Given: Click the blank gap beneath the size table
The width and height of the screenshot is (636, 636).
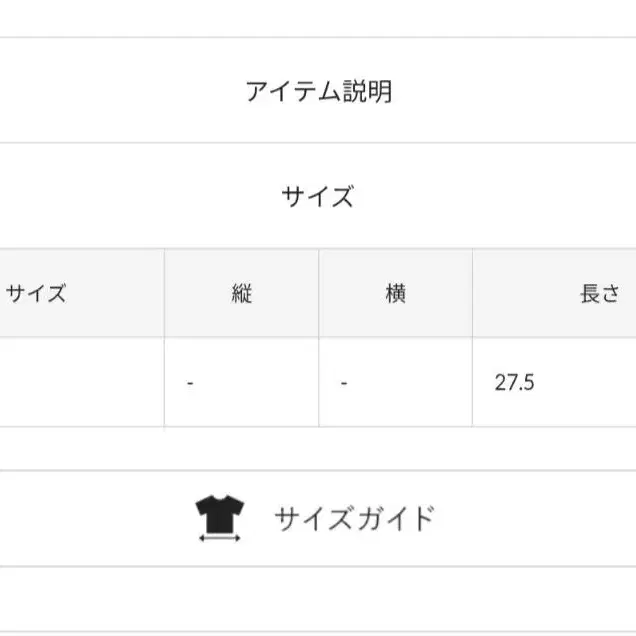Looking at the screenshot, I should (x=318, y=449).
